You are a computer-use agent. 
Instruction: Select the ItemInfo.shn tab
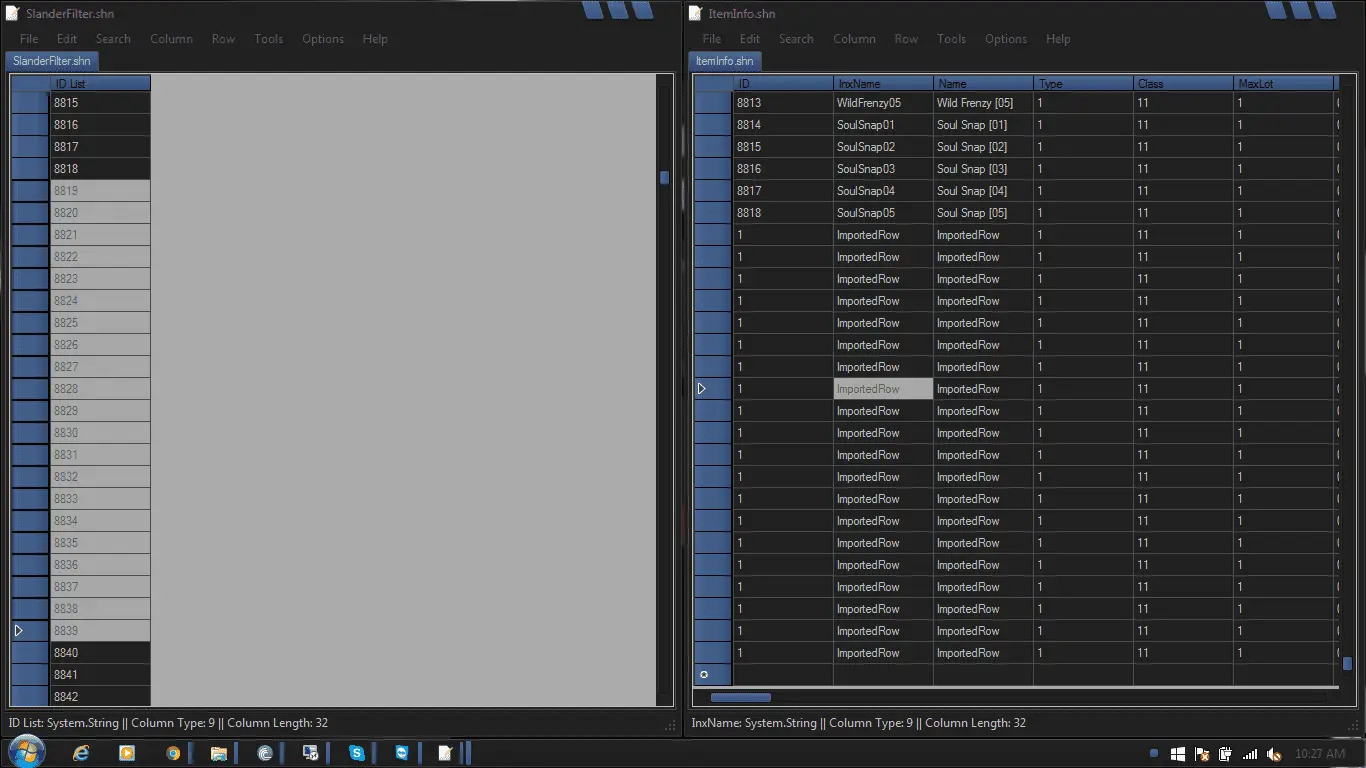point(724,61)
